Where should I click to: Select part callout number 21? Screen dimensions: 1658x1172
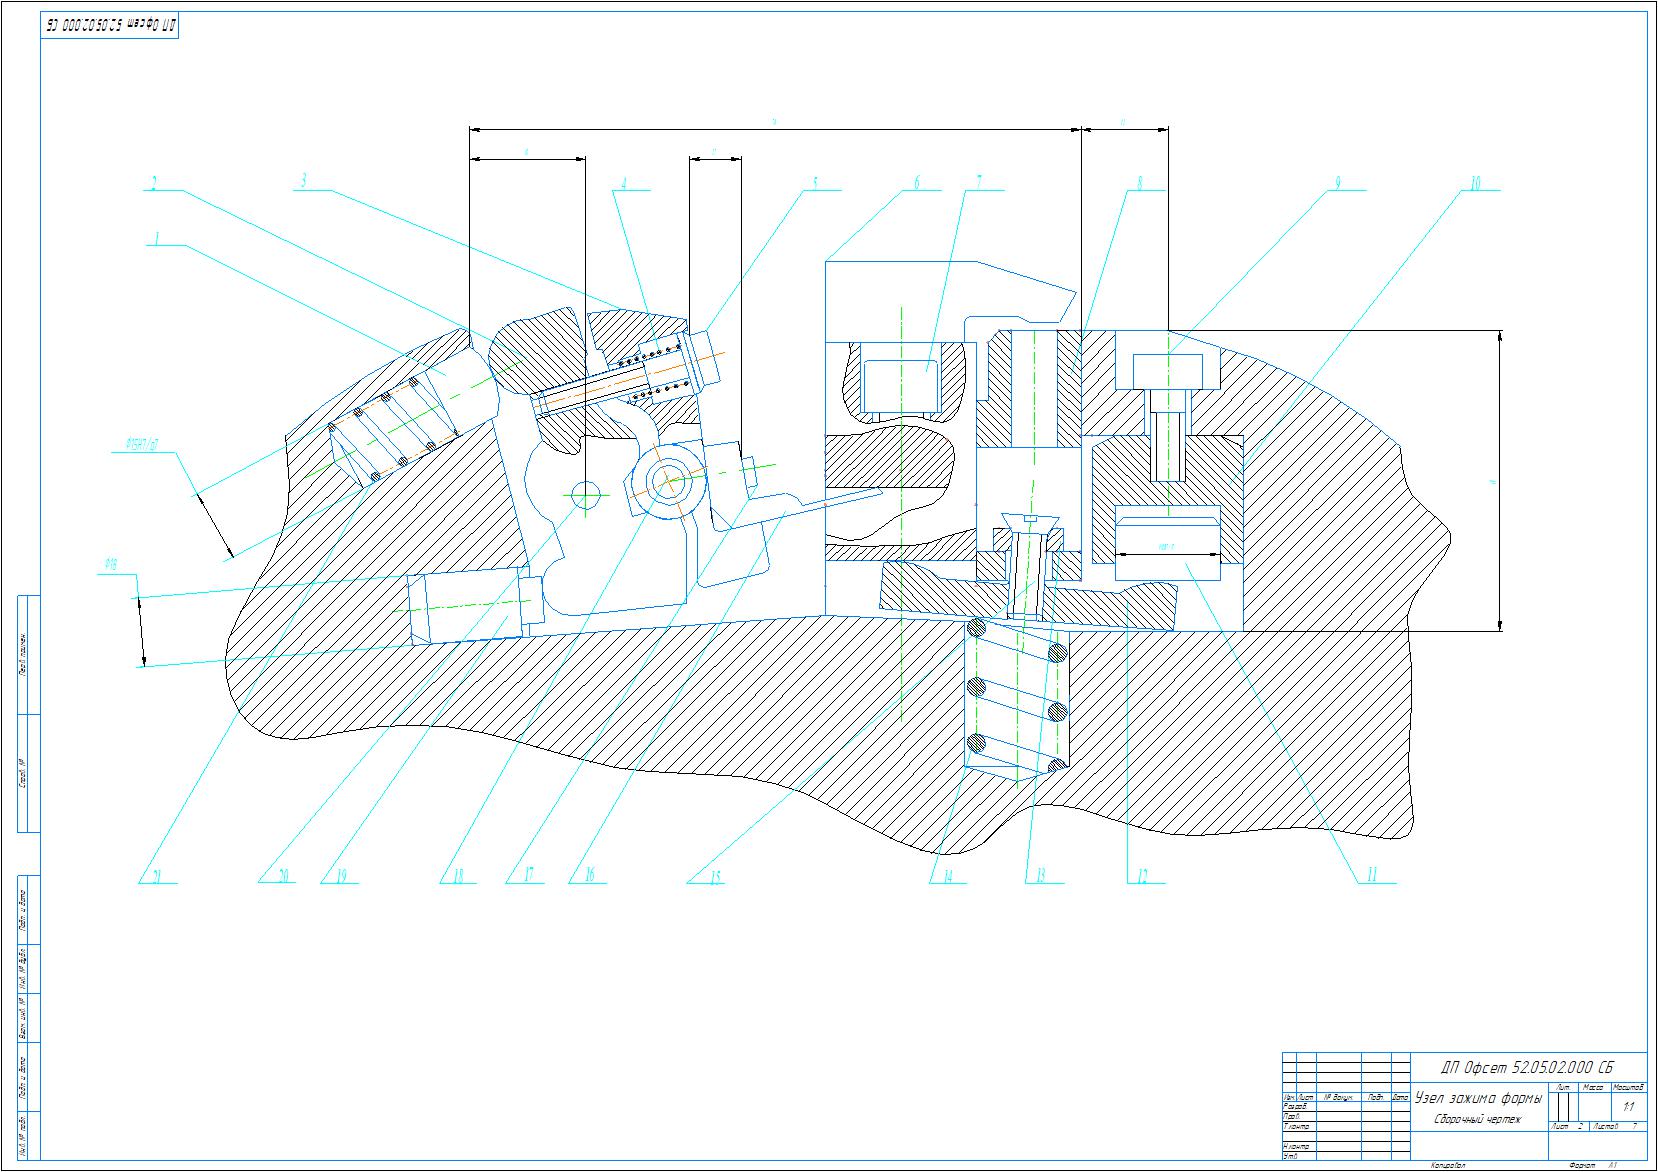point(156,876)
